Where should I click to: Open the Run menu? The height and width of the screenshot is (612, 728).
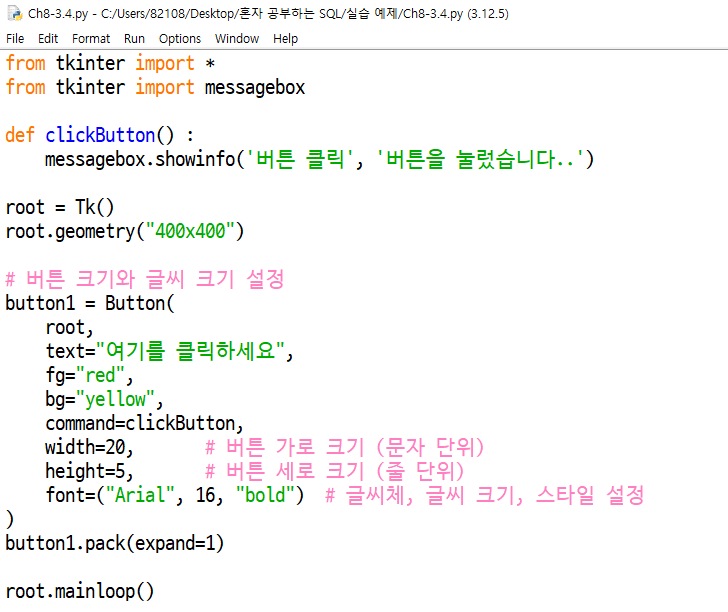[x=134, y=39]
